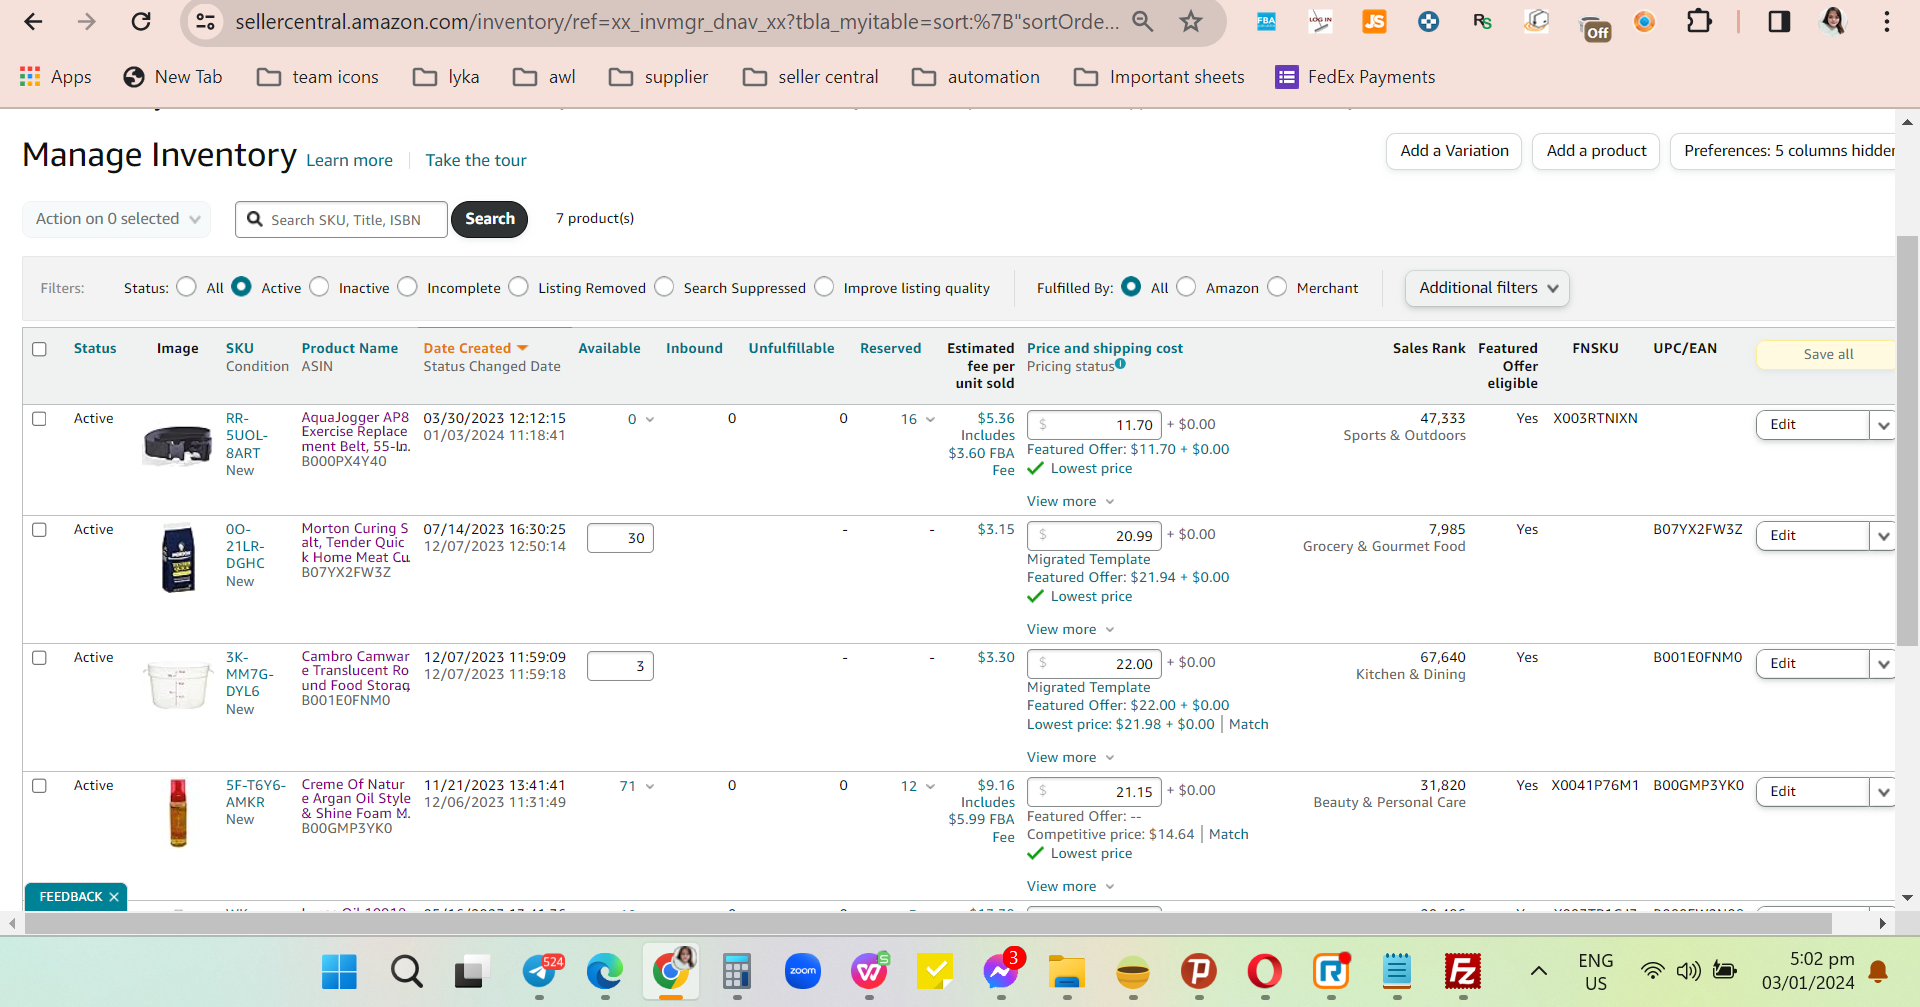Open the Chrome Extensions puzzle icon
Screen dimensions: 1920x1007
click(x=1699, y=21)
